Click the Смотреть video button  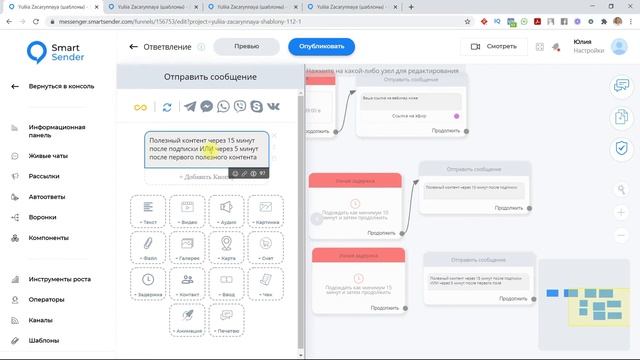pos(494,47)
